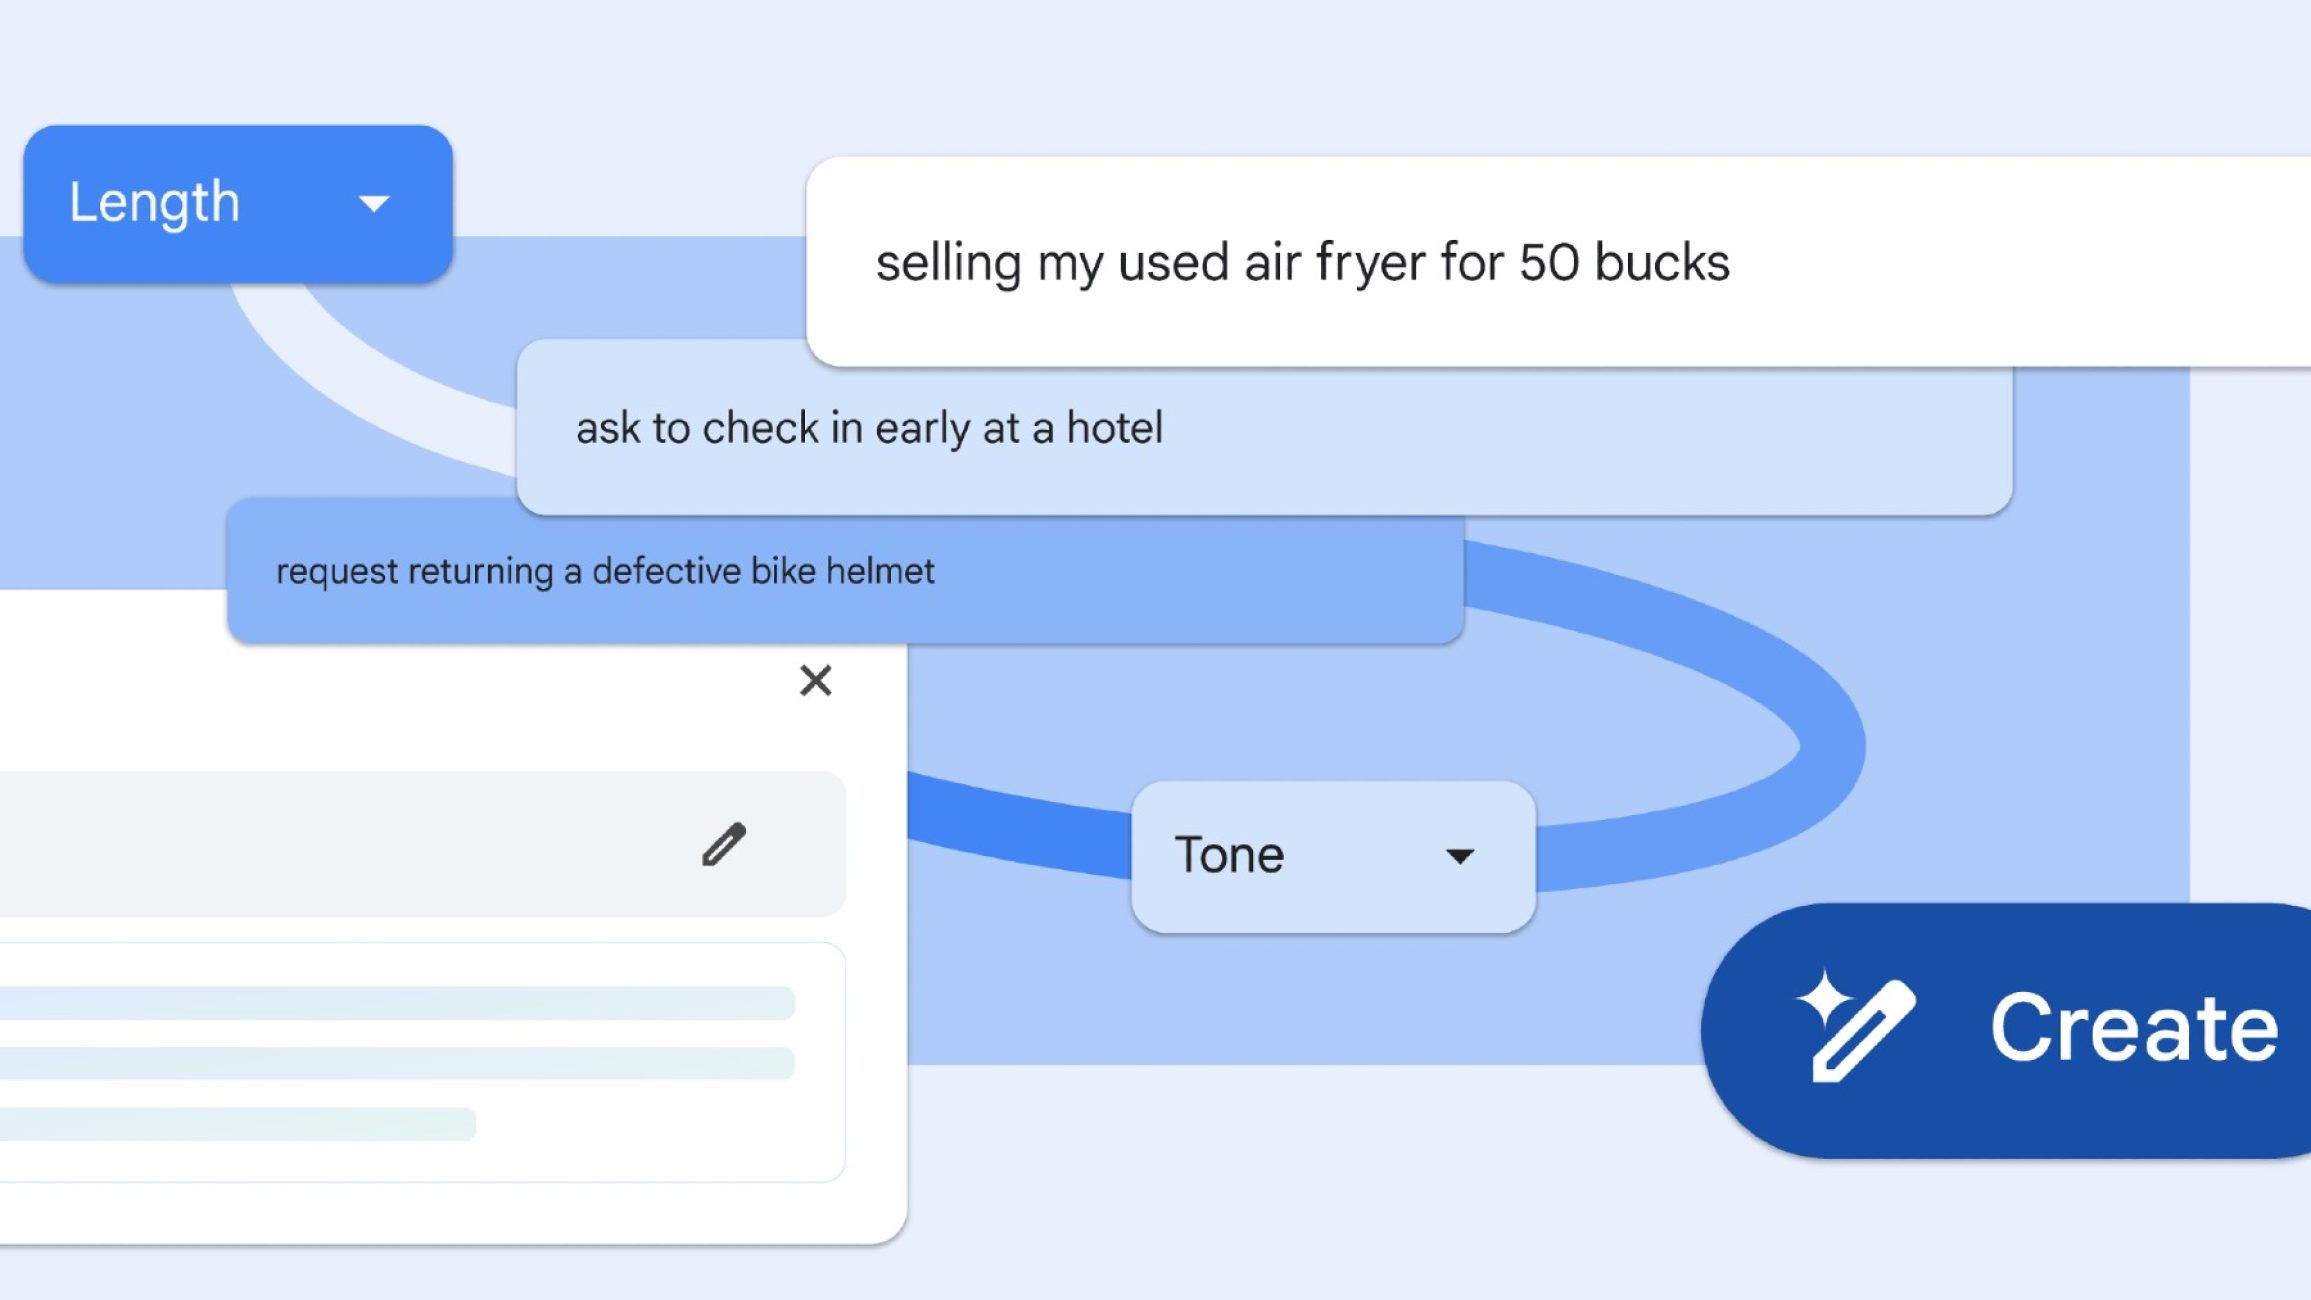The height and width of the screenshot is (1300, 2311).
Task: Click the sparkle pen icon on Create
Action: click(1855, 1027)
